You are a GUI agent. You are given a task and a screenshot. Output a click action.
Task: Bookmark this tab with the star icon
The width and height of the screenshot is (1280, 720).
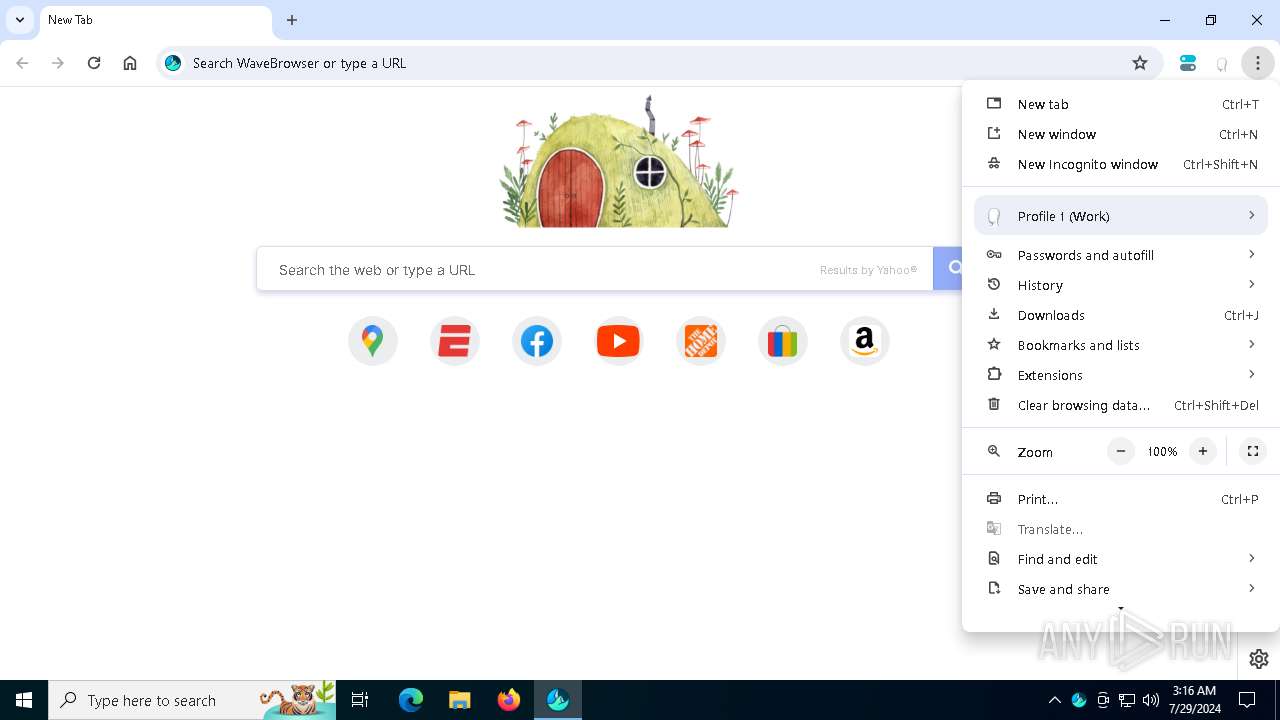tap(1140, 63)
